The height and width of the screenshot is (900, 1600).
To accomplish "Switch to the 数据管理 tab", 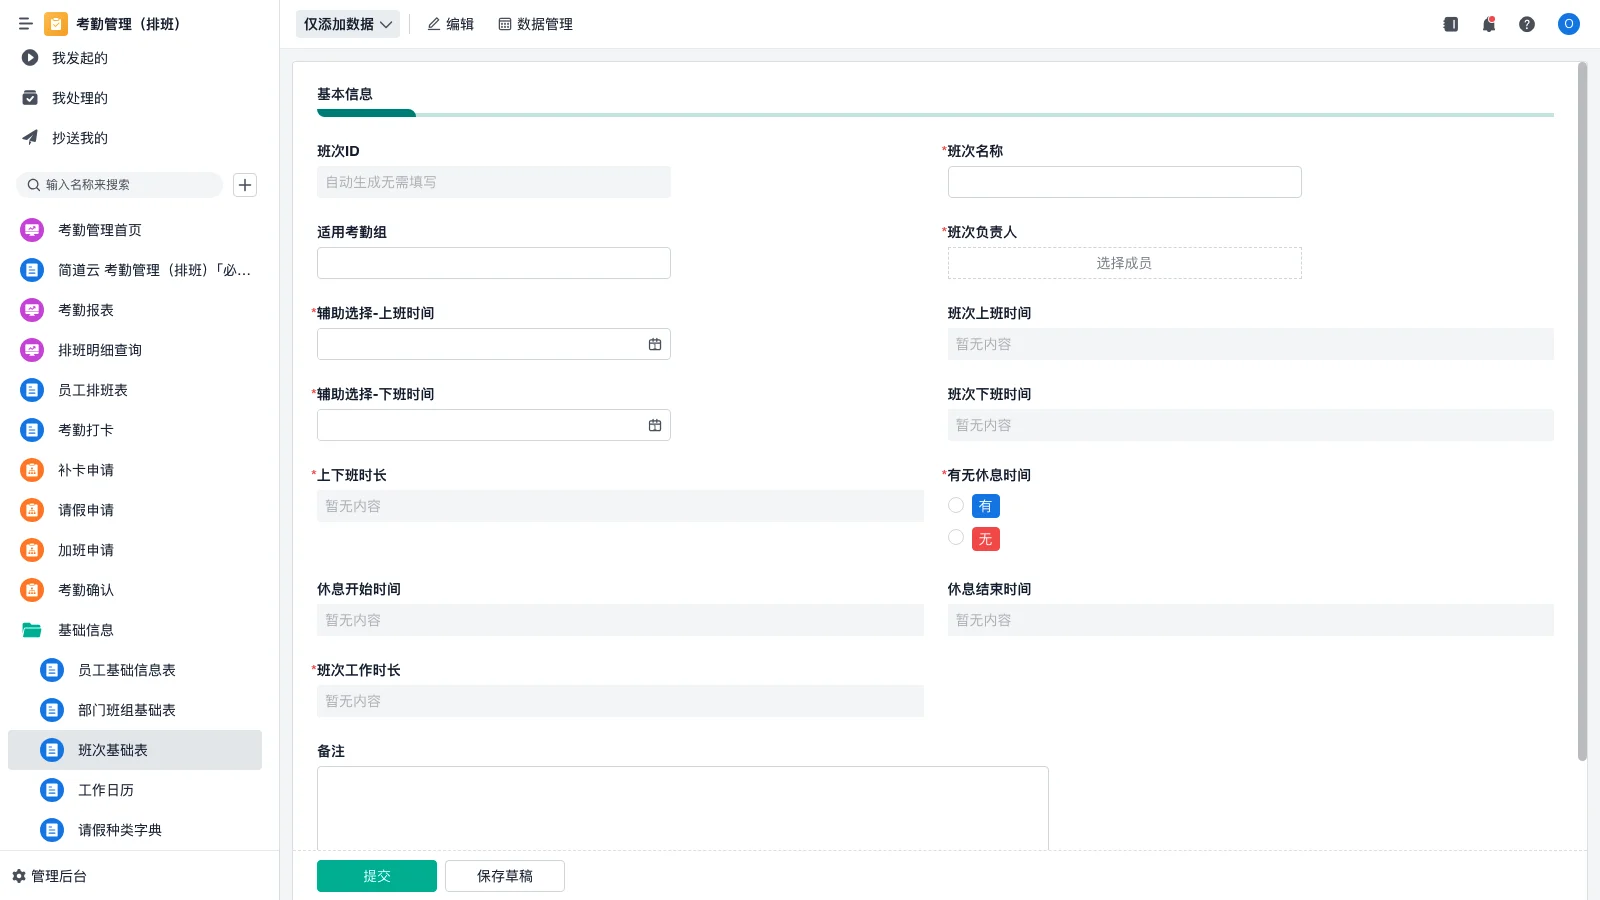I will point(535,24).
